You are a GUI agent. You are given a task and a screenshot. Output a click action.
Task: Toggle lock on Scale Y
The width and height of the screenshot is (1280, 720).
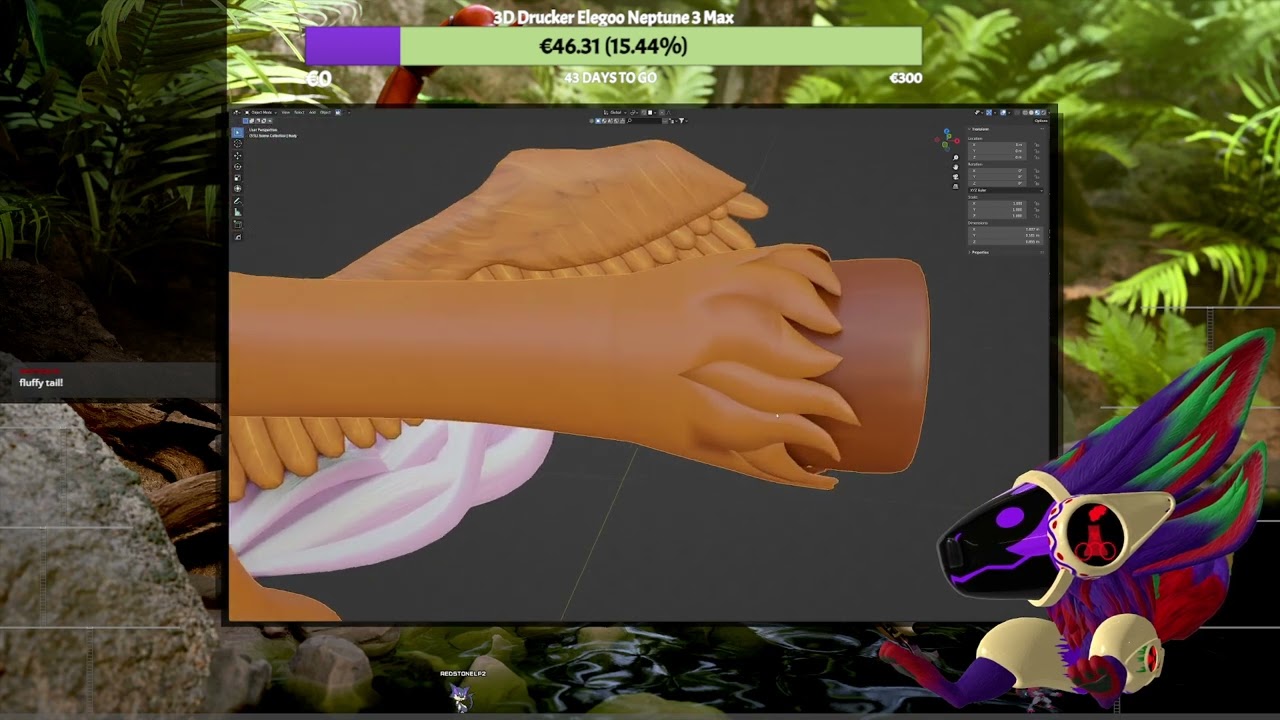click(x=1036, y=210)
